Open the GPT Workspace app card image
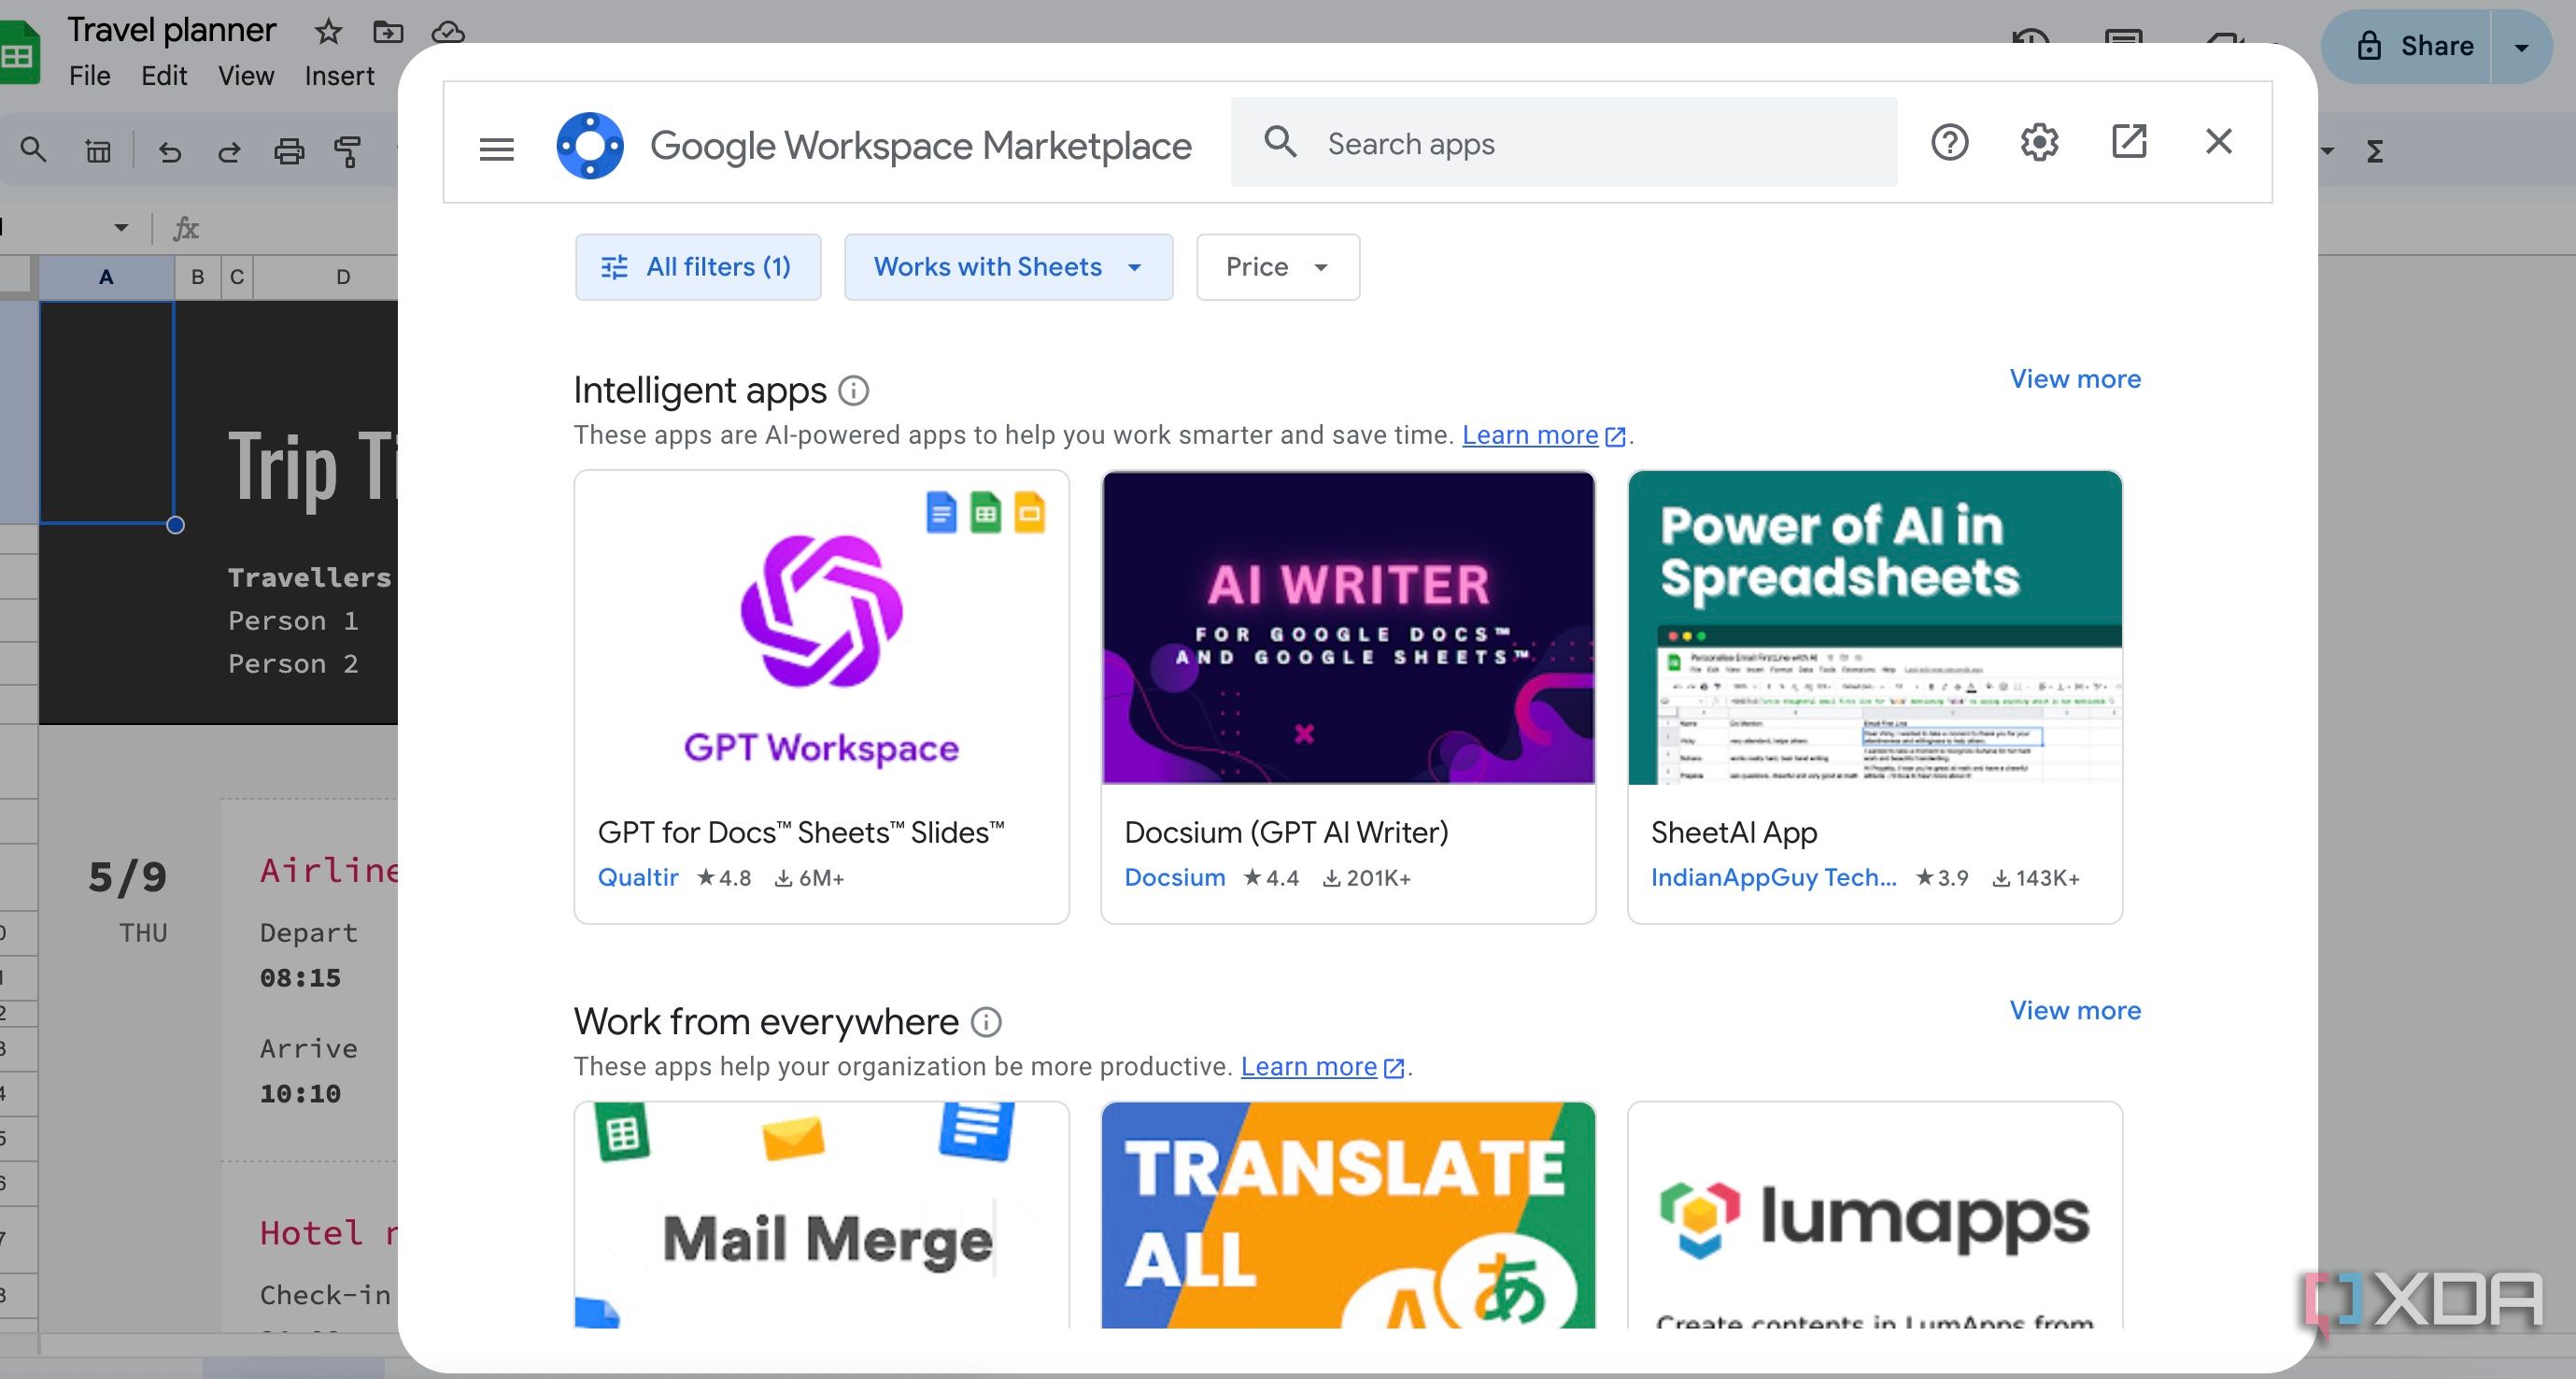 (821, 628)
